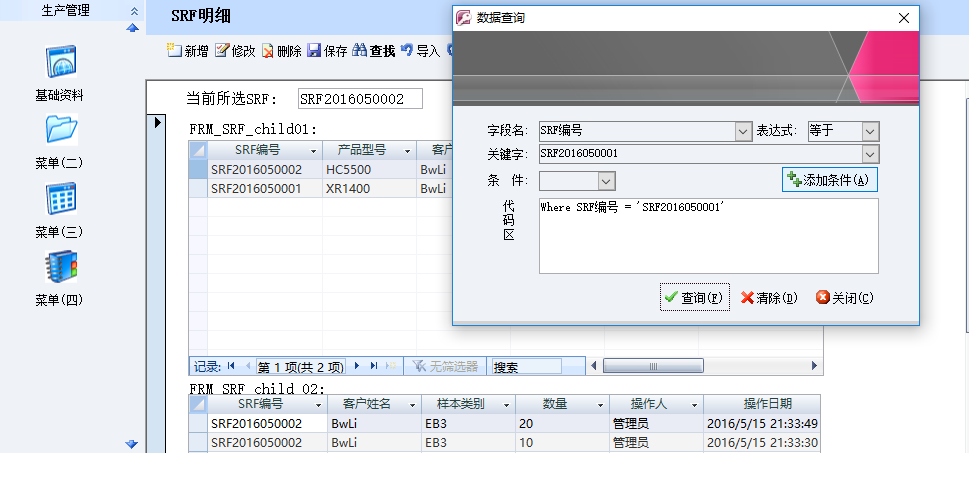
Task: Click 删除 toolbar button
Action: pyautogui.click(x=281, y=51)
